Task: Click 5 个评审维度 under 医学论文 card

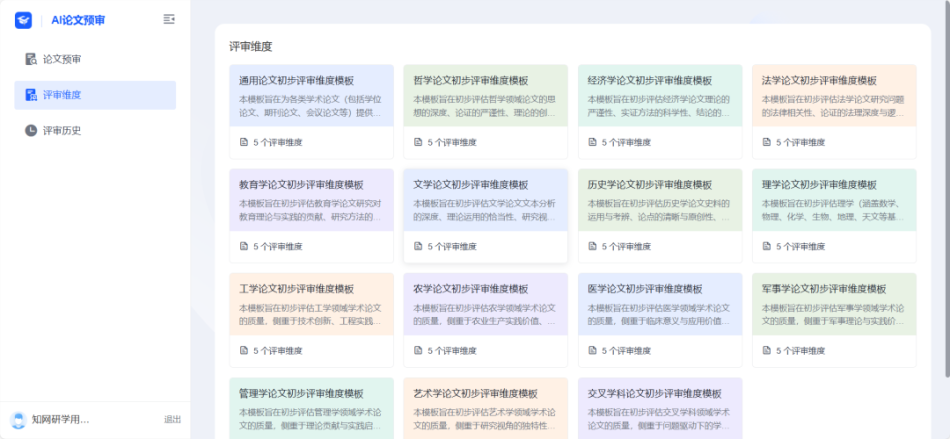Action: point(626,351)
